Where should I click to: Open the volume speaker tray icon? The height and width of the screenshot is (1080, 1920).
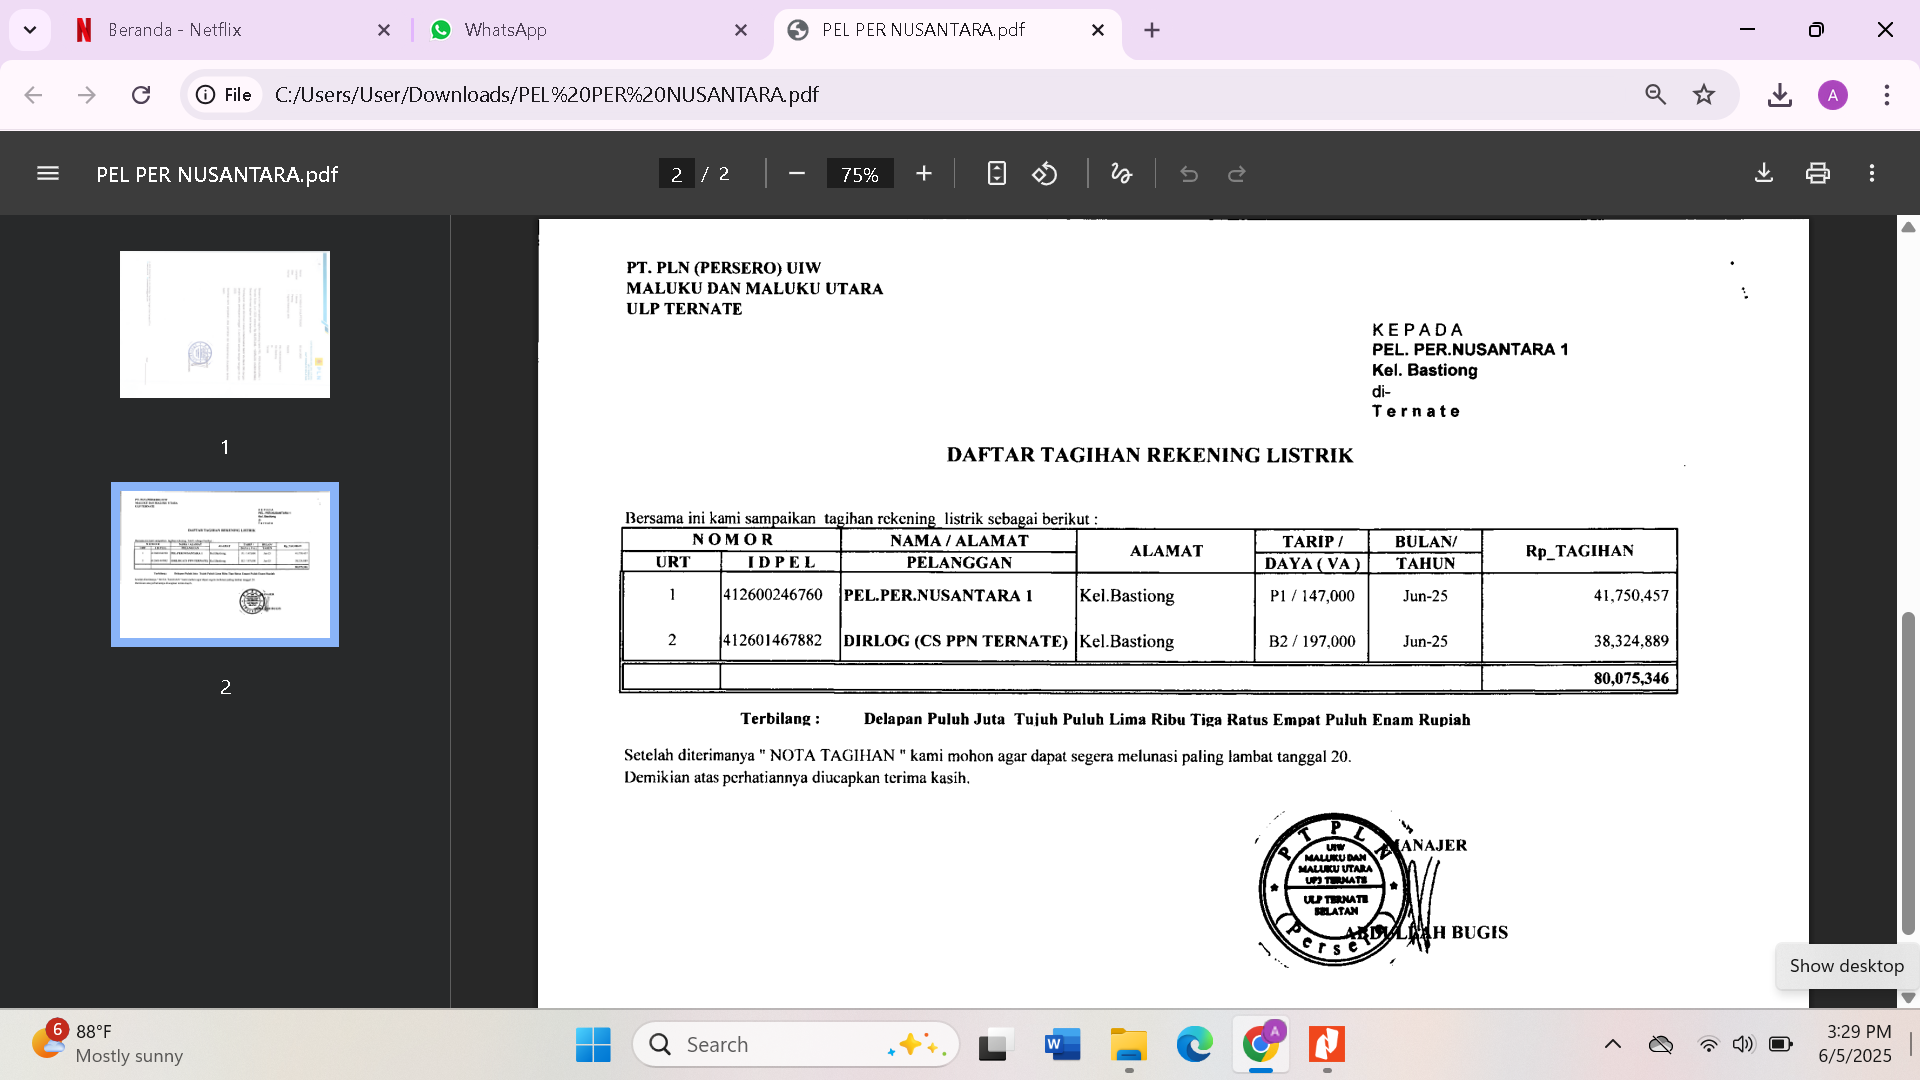click(x=1743, y=1045)
